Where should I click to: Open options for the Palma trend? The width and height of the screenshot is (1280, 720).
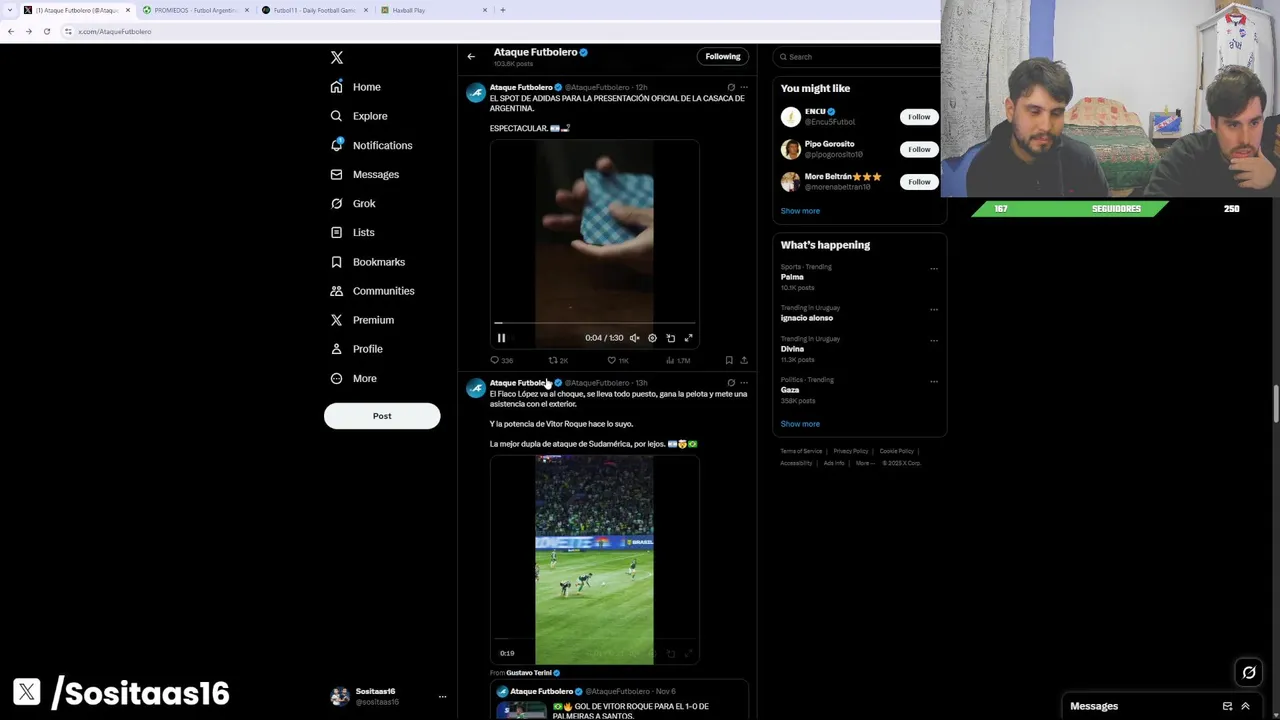(x=934, y=268)
